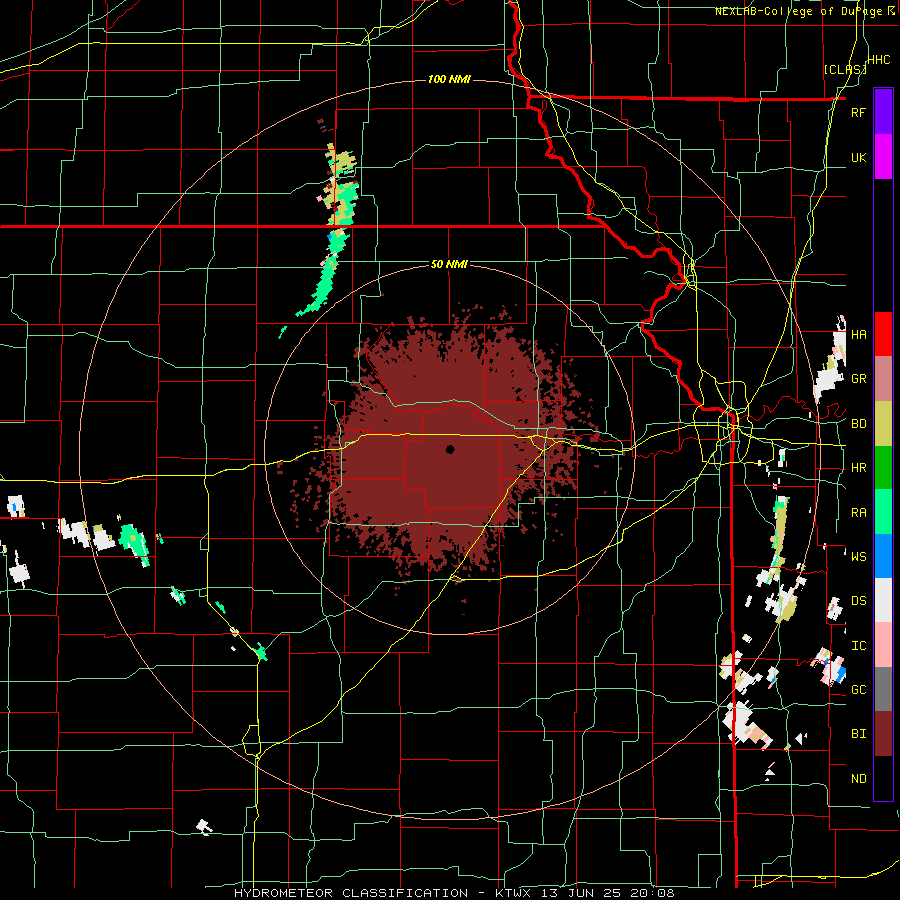Click the IC legend label
The width and height of the screenshot is (900, 900).
tap(858, 646)
